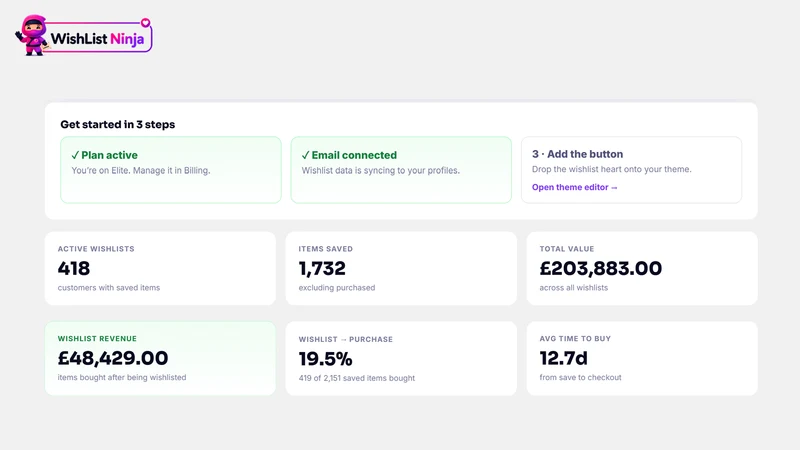Click the Items Saved value 1,732
800x450 pixels.
[322, 268]
